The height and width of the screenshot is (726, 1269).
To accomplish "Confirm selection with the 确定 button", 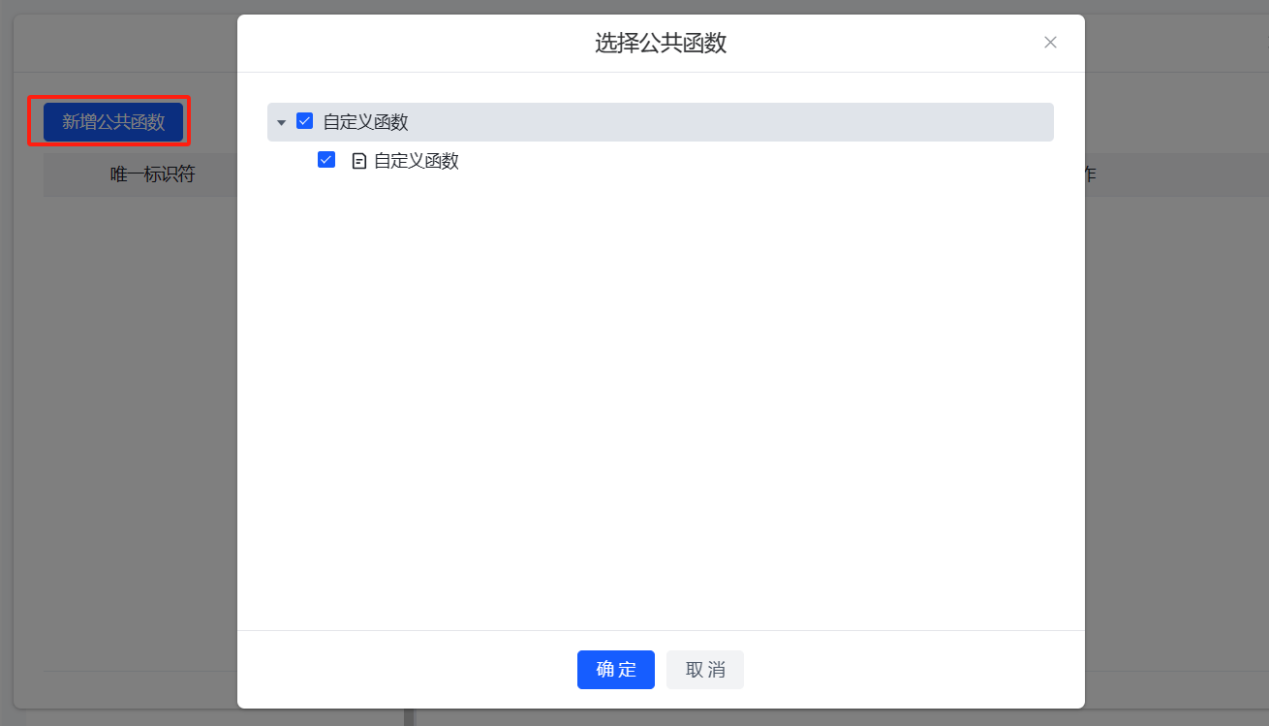I will 615,670.
